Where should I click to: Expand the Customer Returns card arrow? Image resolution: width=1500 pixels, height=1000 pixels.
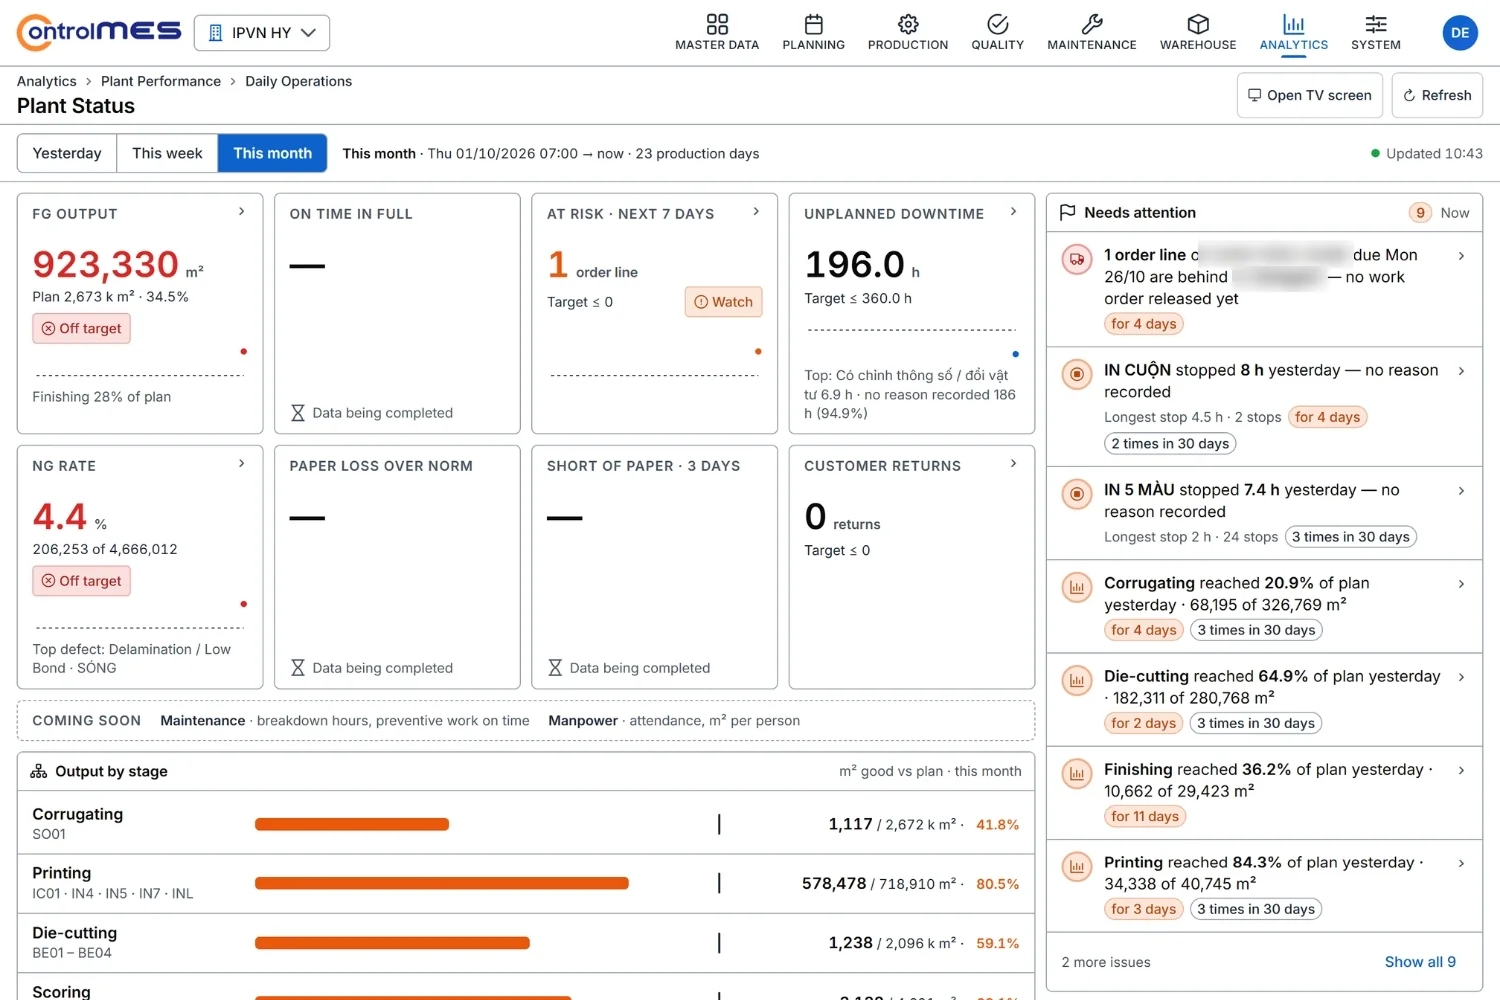click(x=1013, y=463)
